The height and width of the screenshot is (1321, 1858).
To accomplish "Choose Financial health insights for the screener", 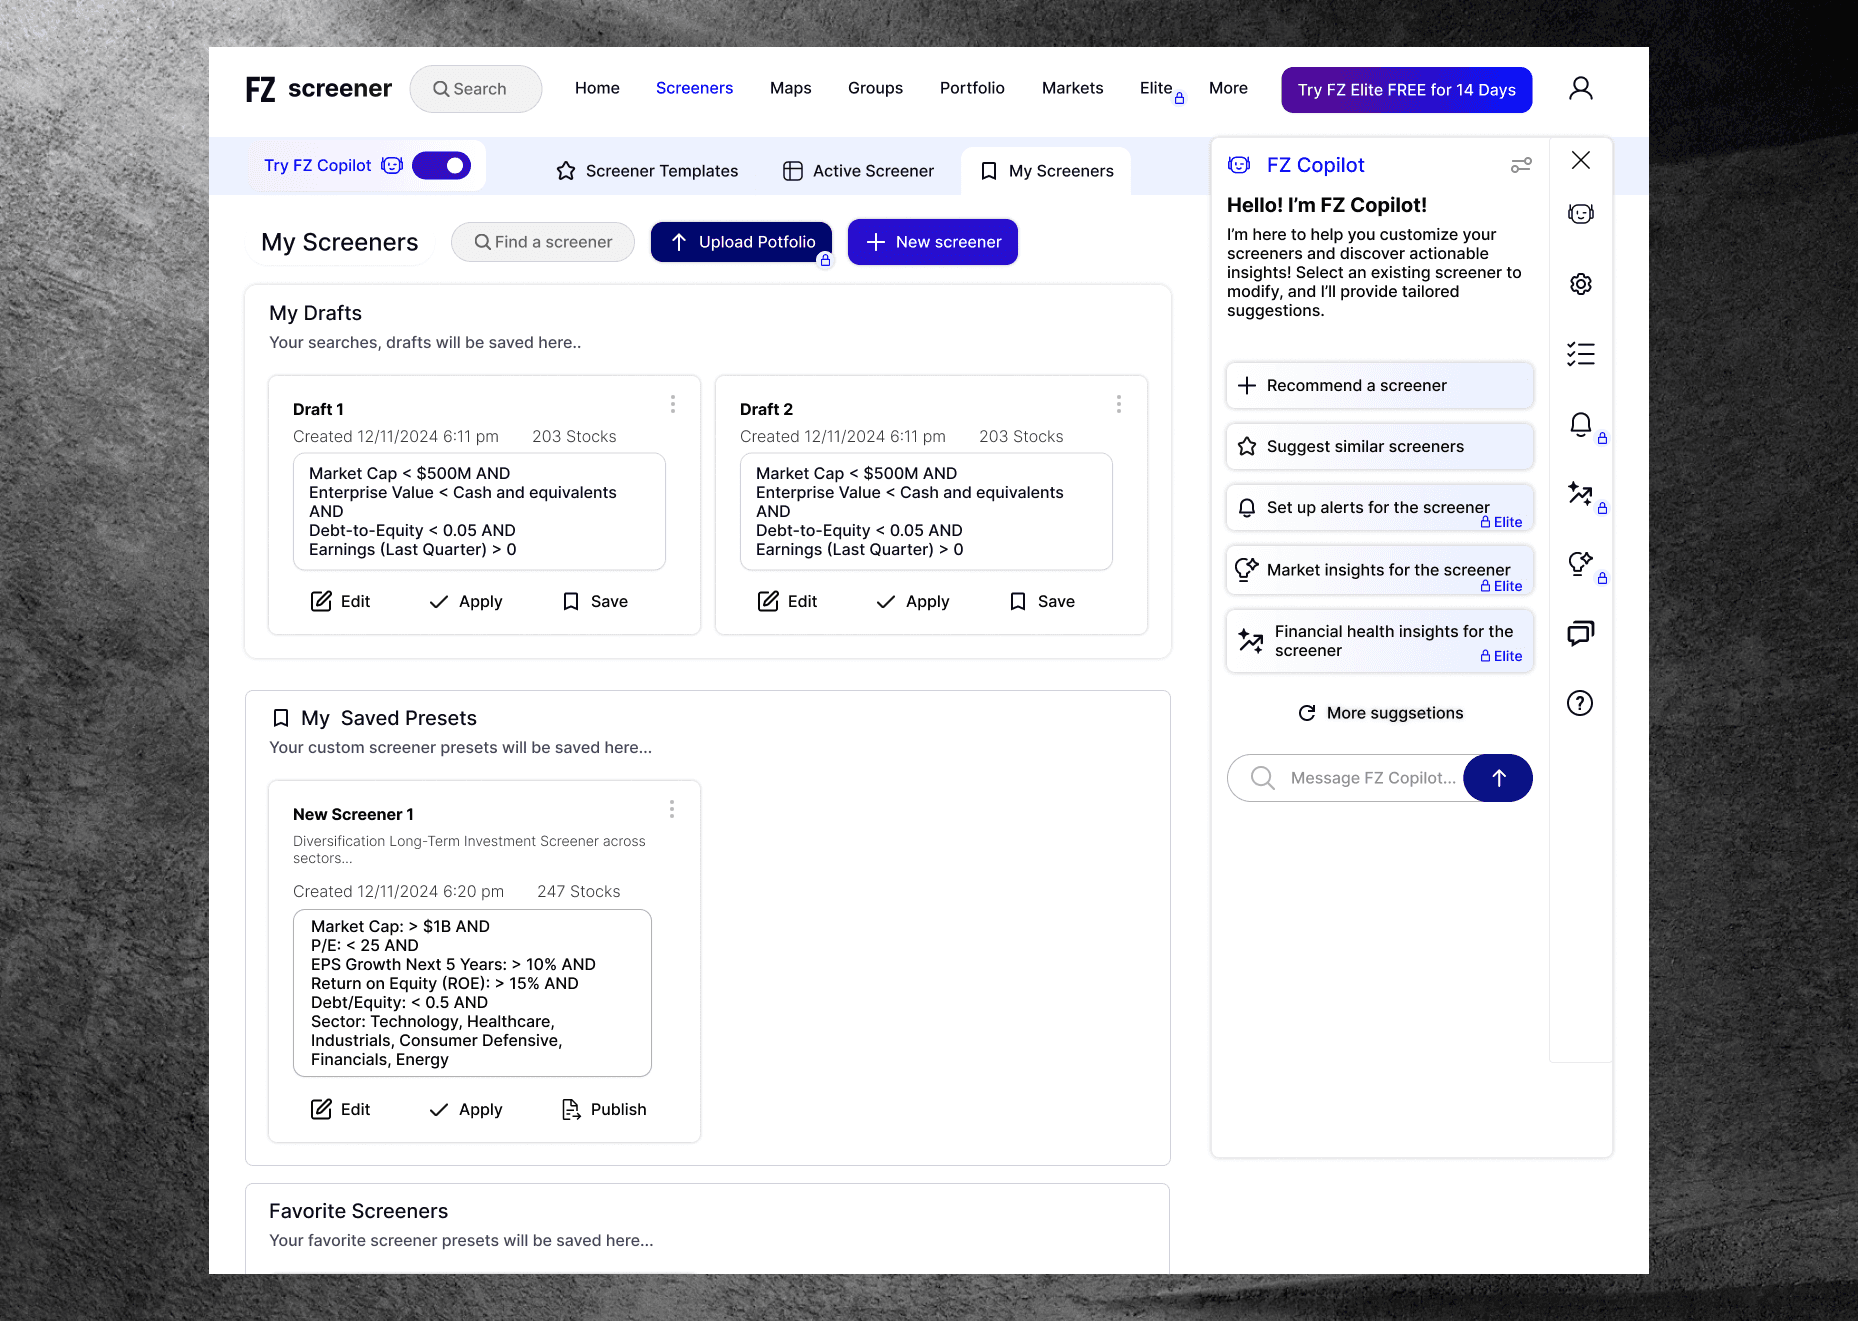I will [x=1380, y=641].
